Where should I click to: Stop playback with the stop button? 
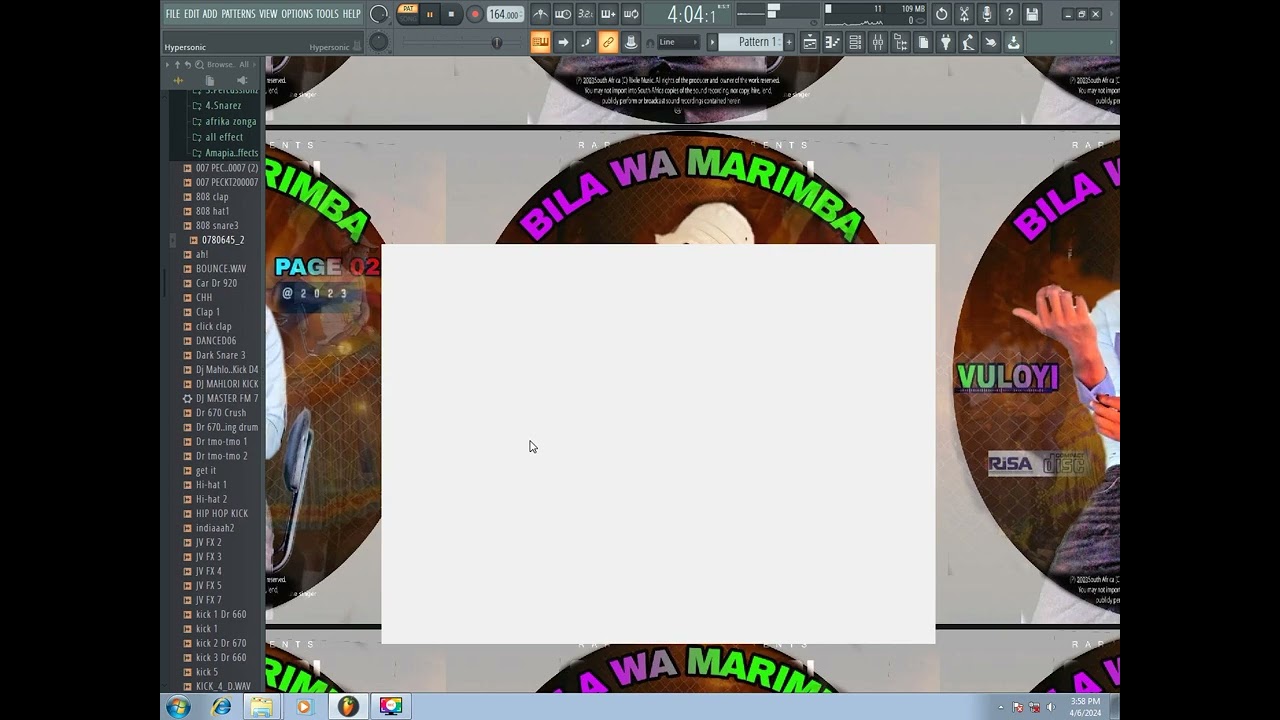click(451, 14)
